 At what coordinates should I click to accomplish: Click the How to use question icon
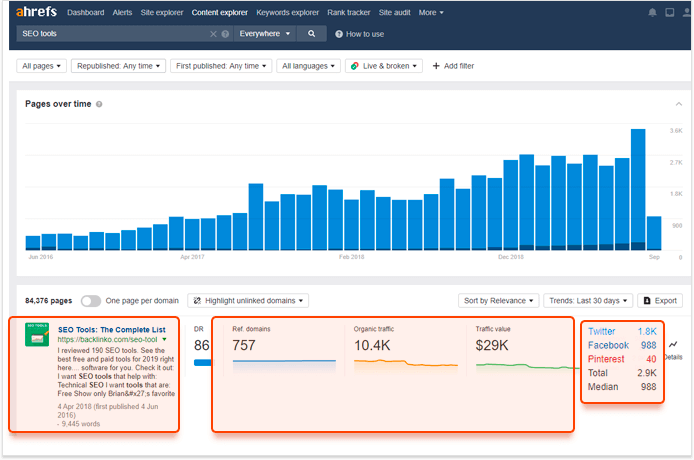[339, 34]
